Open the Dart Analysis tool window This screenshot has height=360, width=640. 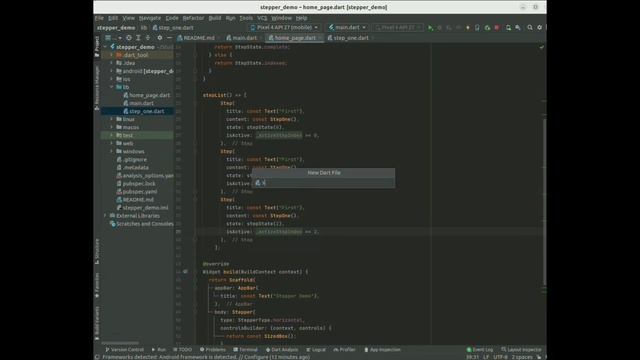pos(282,350)
